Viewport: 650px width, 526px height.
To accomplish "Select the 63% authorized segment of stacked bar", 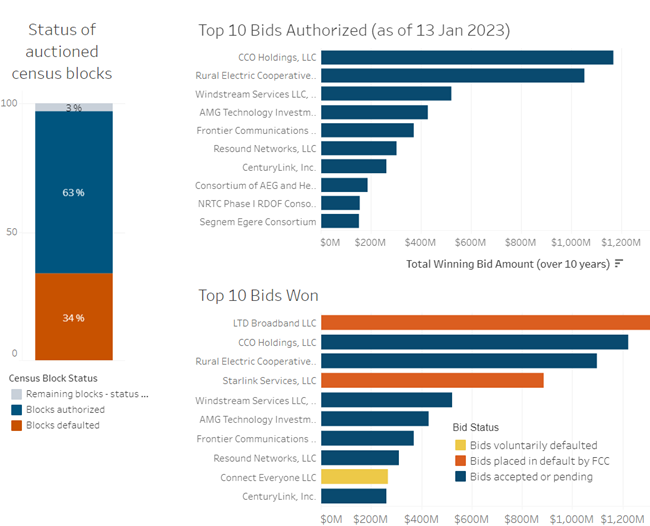I will tap(74, 192).
